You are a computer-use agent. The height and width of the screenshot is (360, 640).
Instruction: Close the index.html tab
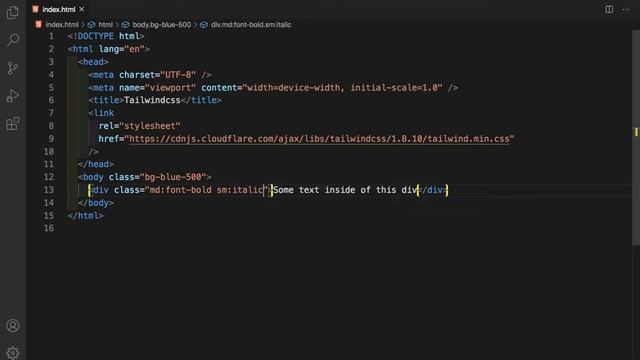(82, 9)
